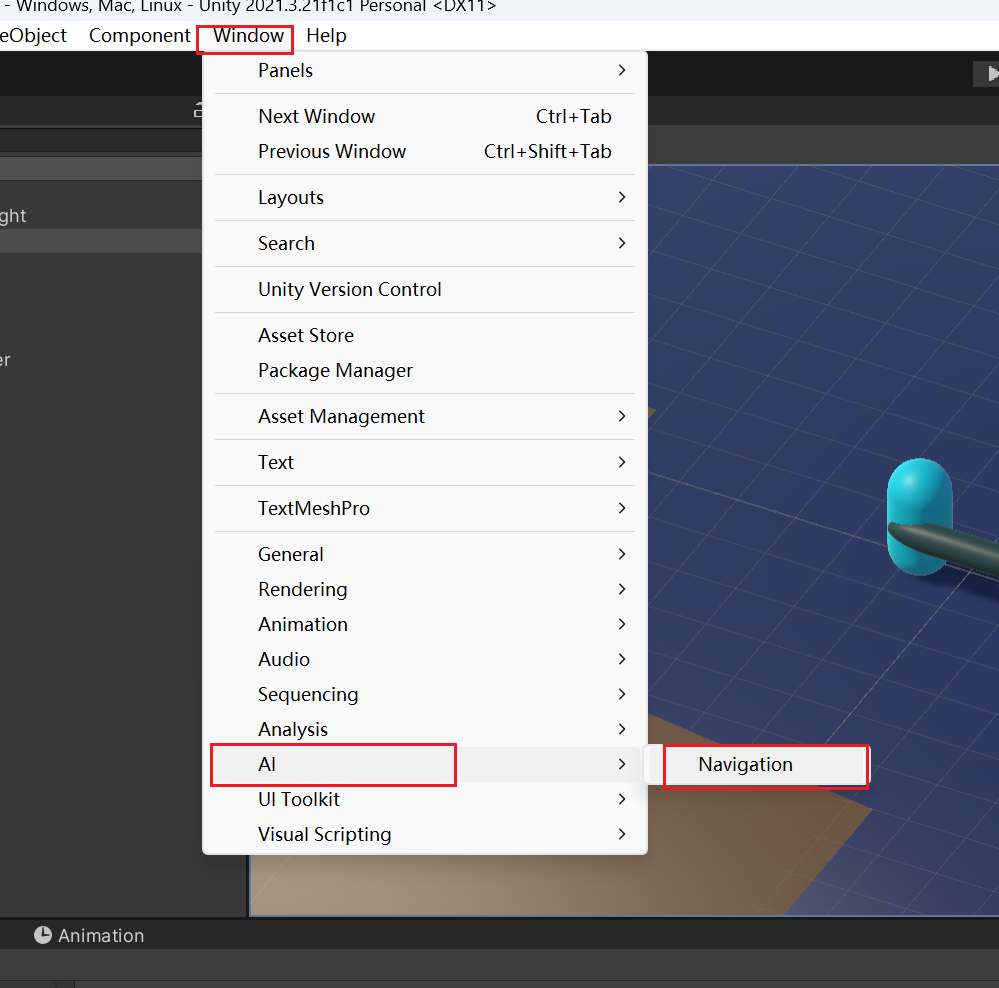999x988 pixels.
Task: Open the Asset Store window
Action: click(x=425, y=335)
